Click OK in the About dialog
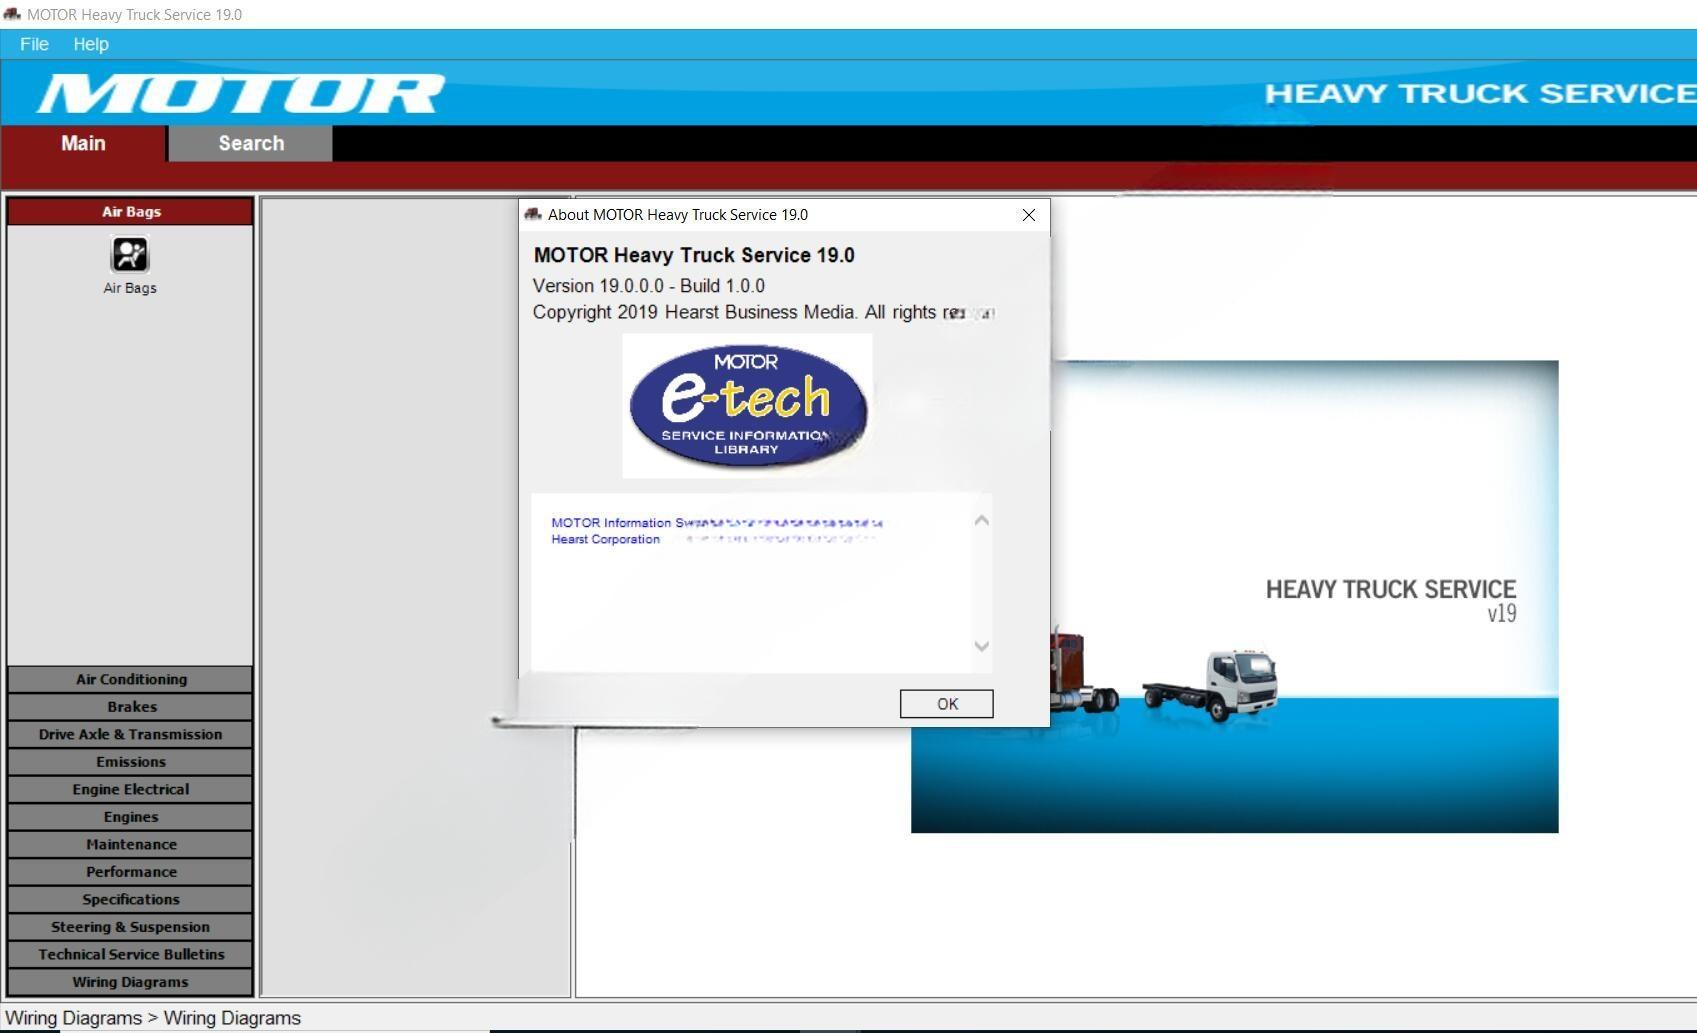The image size is (1697, 1033). (x=946, y=704)
